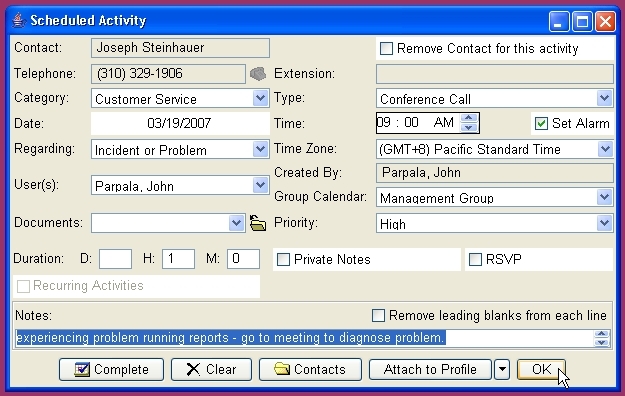This screenshot has height=396, width=625.
Task: Click the Java app icon in title bar
Action: [x=18, y=20]
